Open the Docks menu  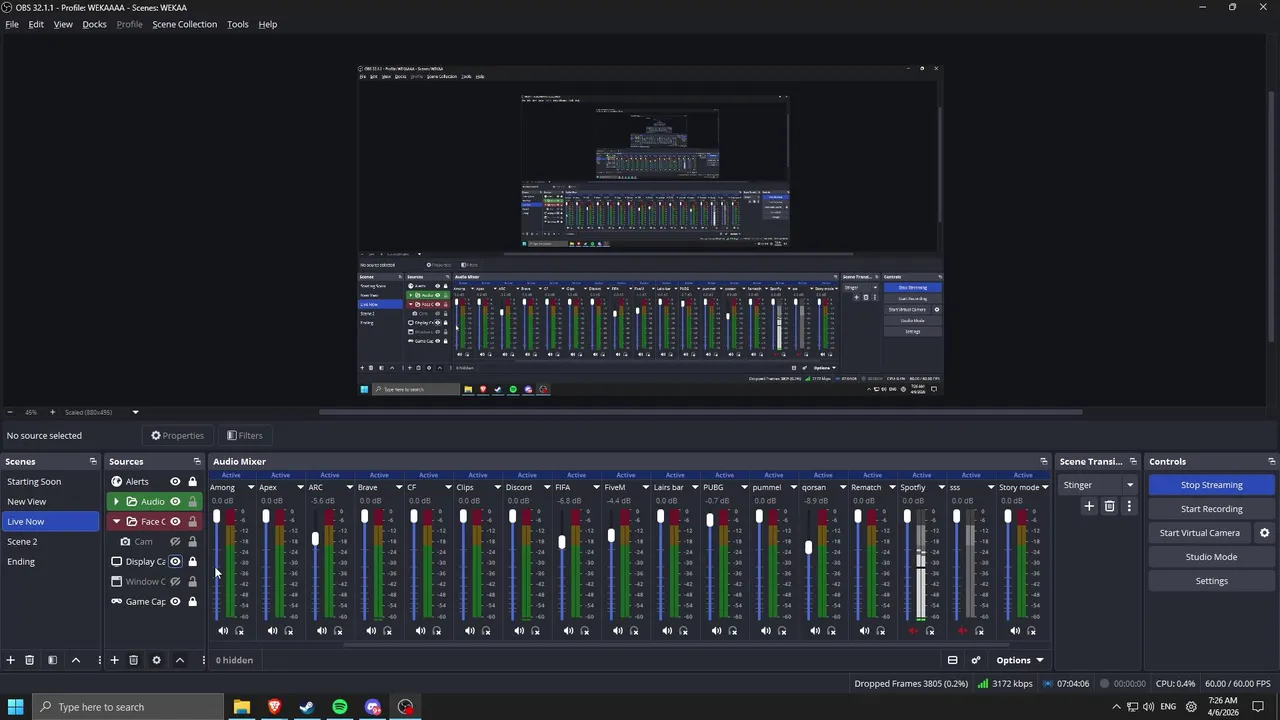[x=94, y=24]
